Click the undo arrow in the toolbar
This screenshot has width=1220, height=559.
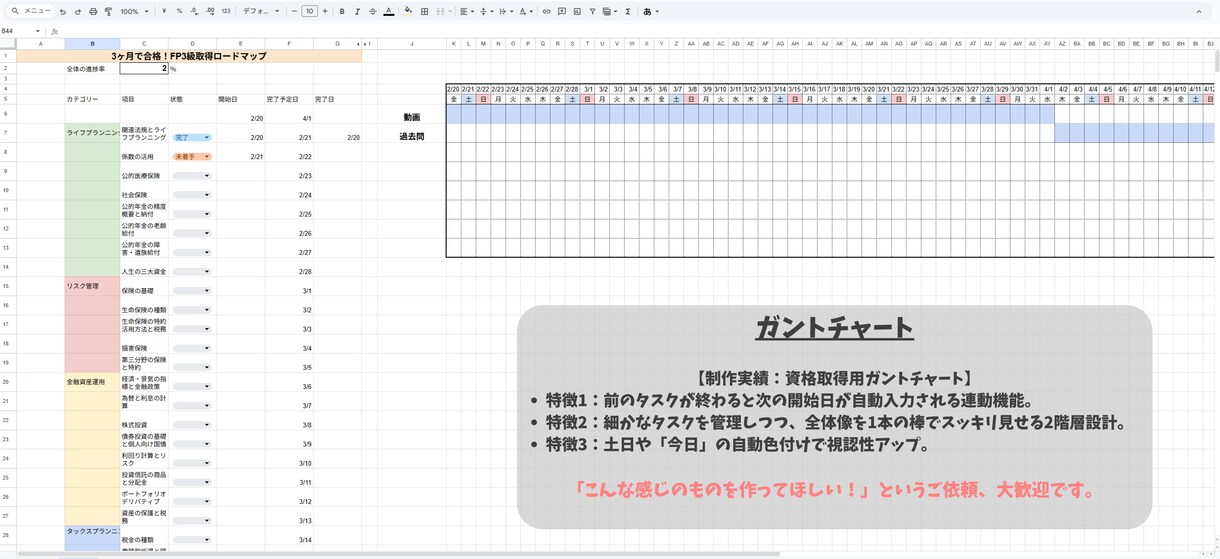[63, 11]
